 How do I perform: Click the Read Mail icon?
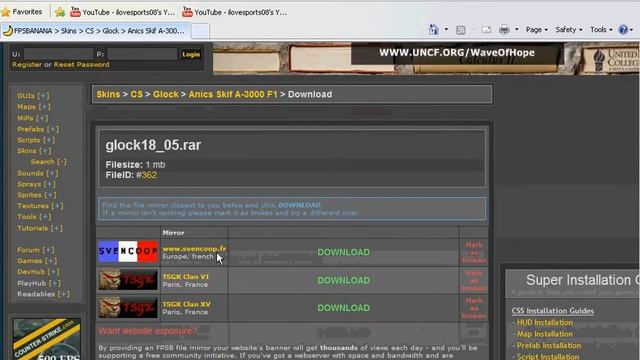point(486,30)
